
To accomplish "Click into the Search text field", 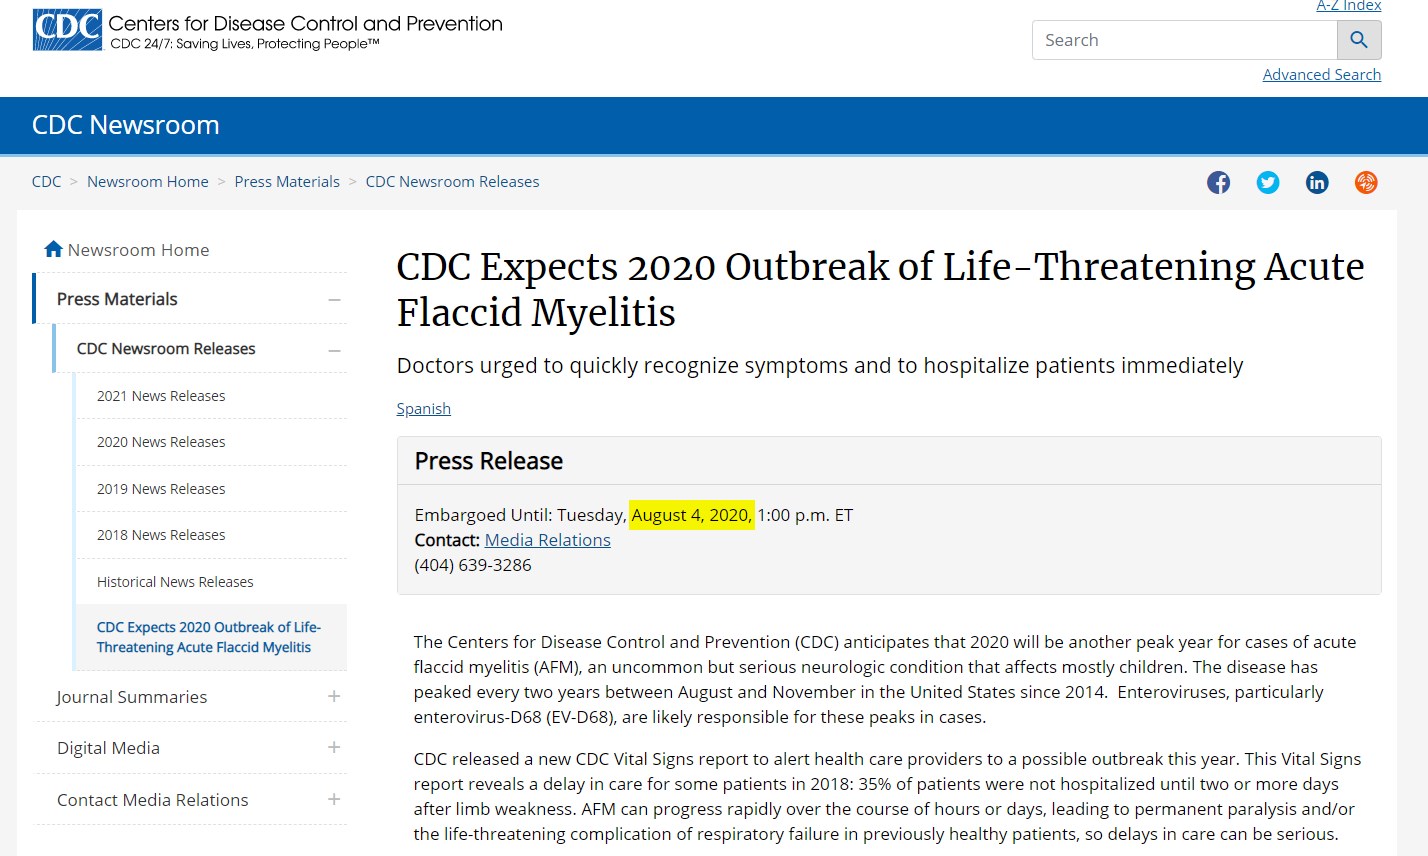I will pyautogui.click(x=1184, y=40).
